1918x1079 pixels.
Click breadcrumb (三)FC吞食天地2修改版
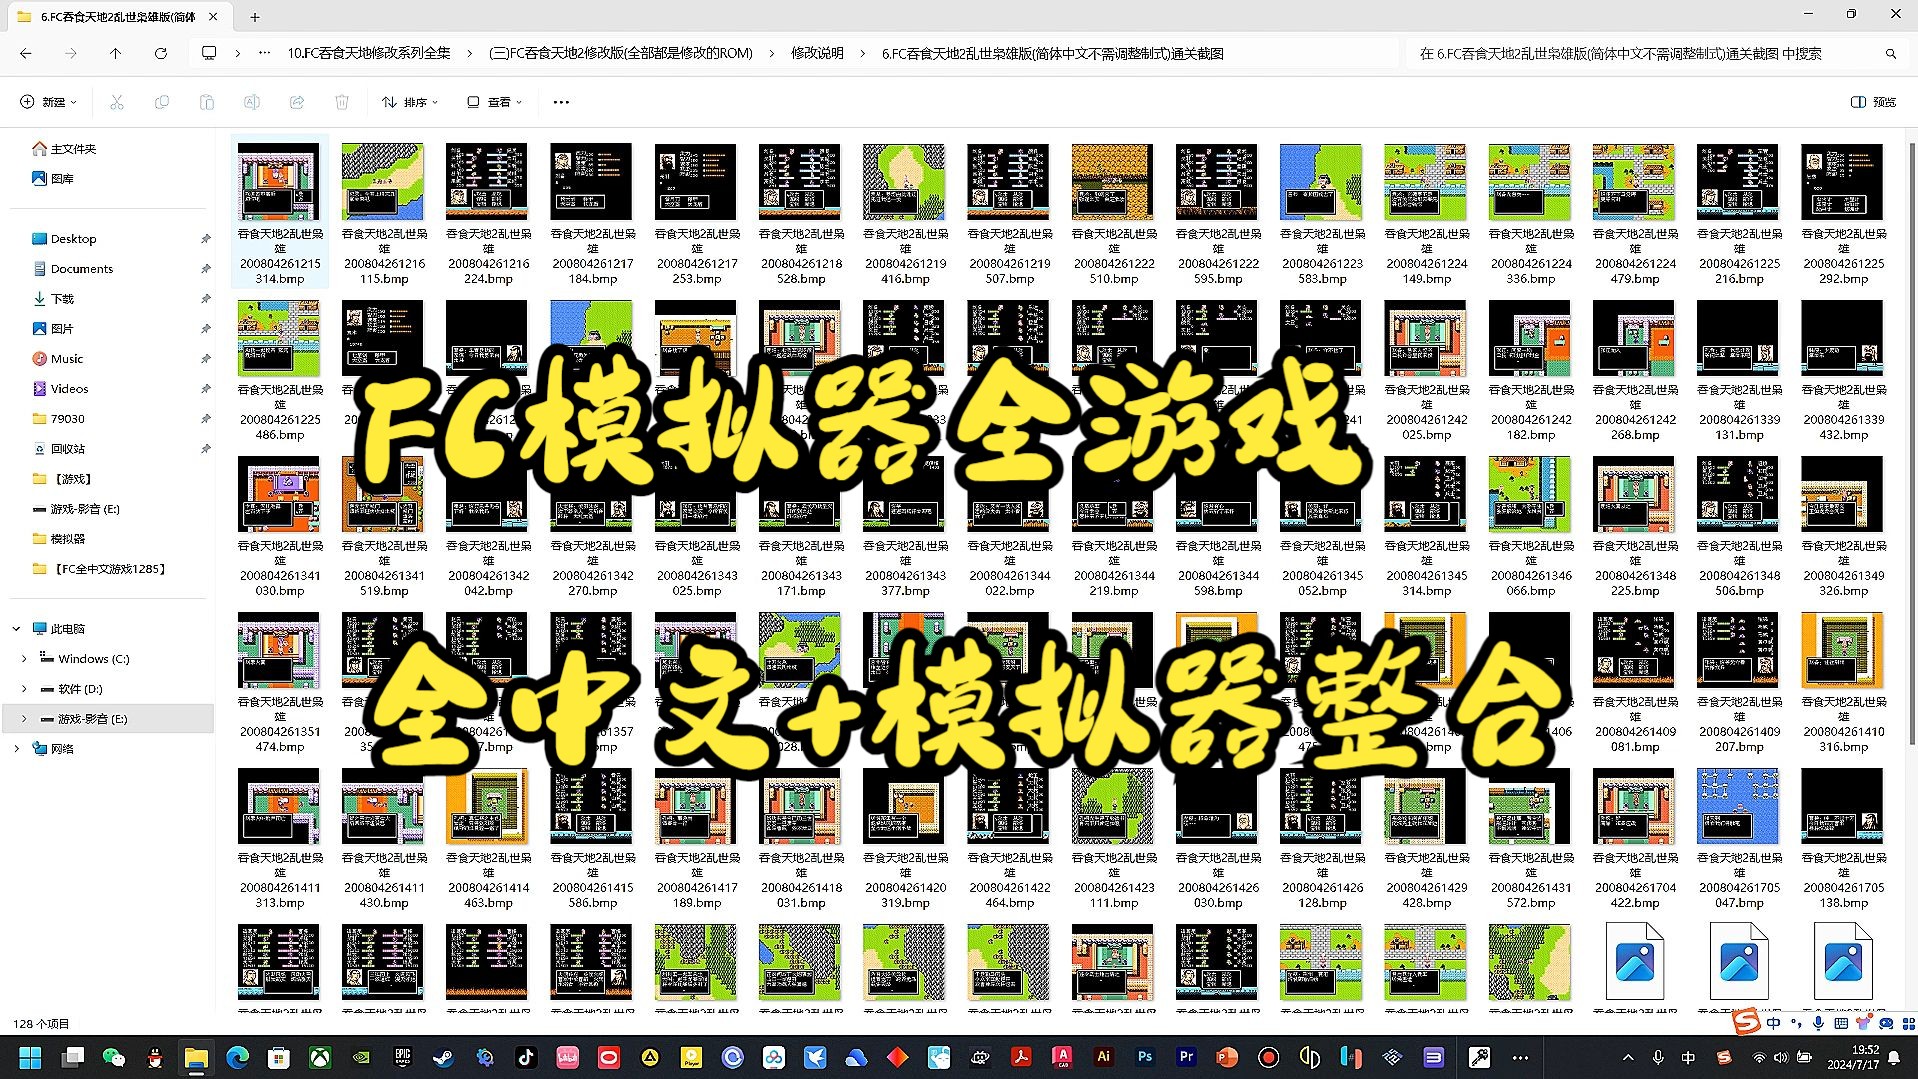tap(621, 53)
